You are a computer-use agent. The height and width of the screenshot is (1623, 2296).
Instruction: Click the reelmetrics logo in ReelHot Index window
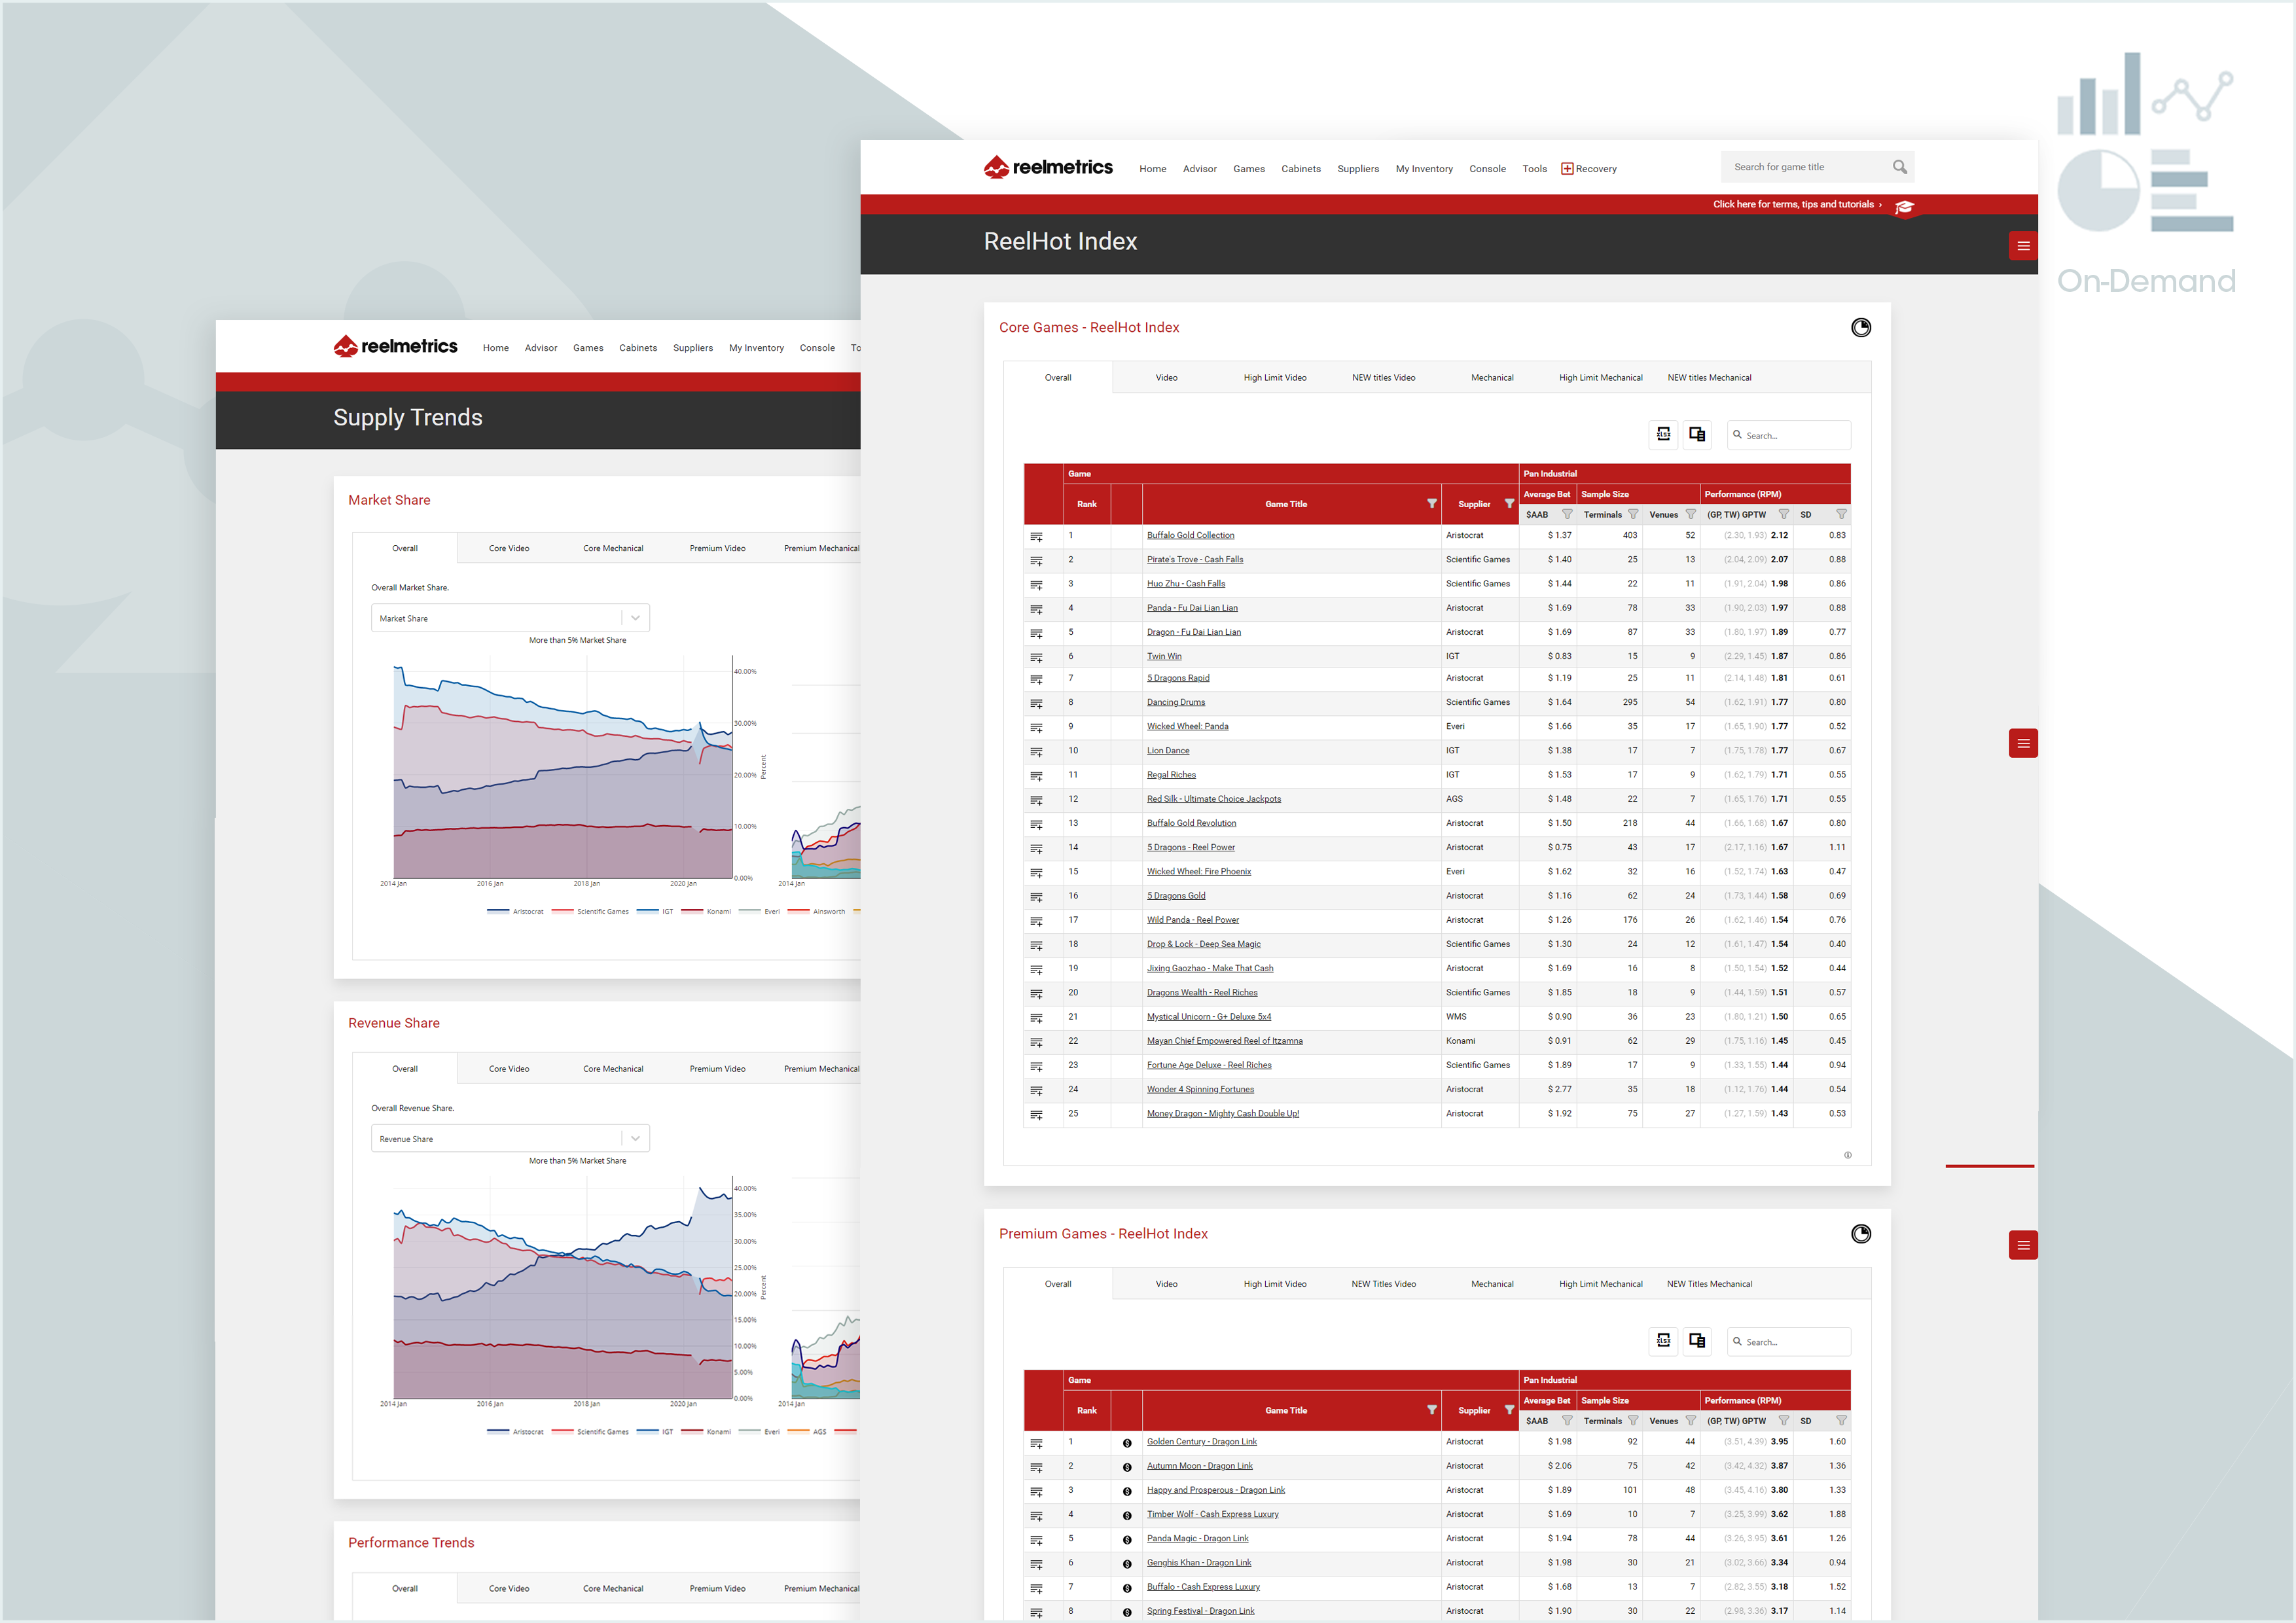(x=1047, y=167)
